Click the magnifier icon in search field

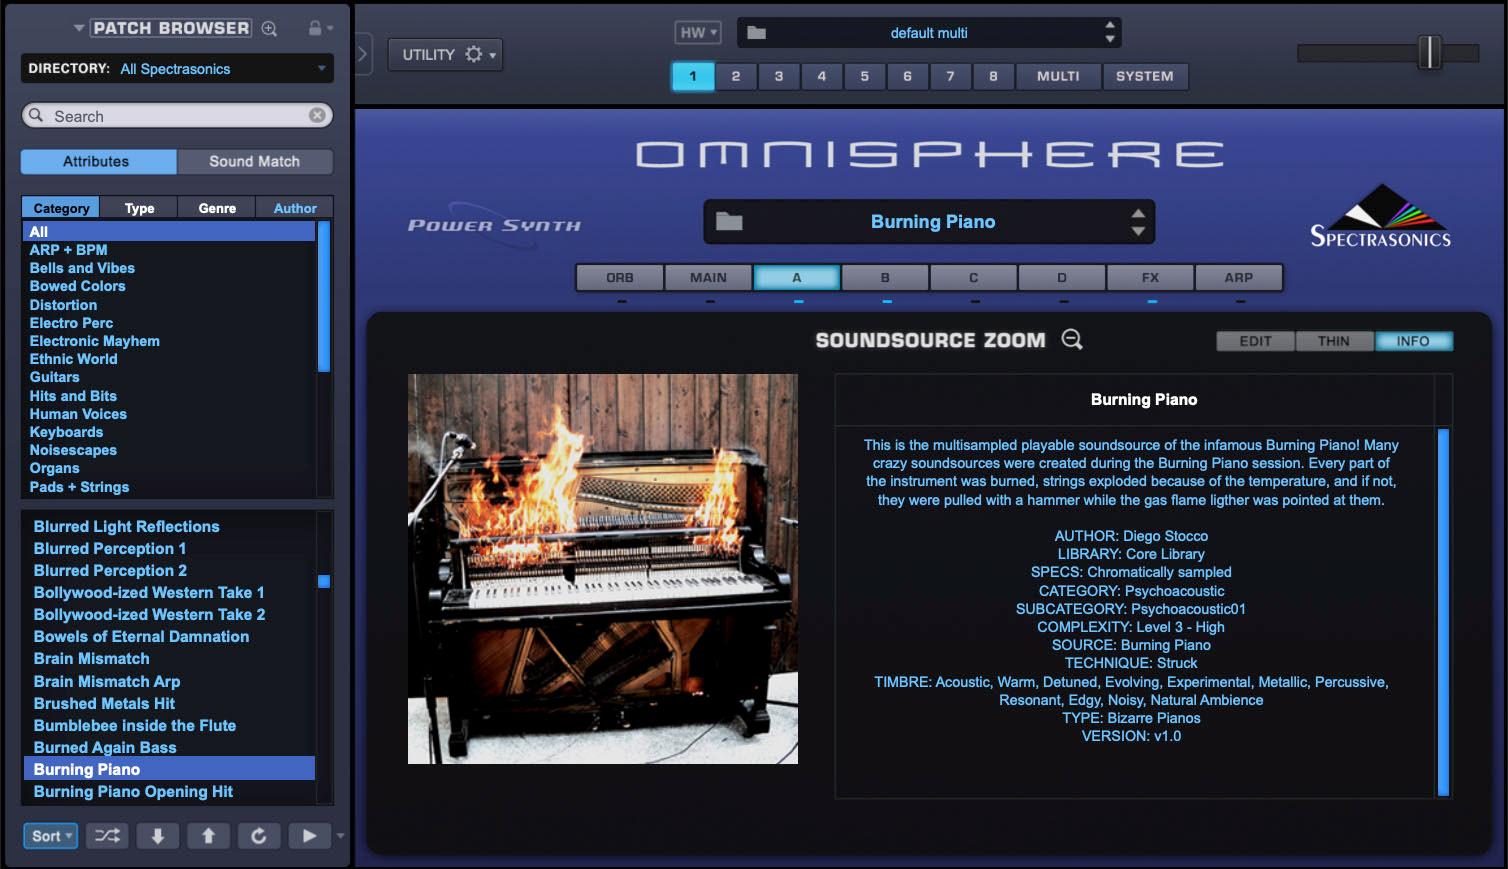pos(36,115)
